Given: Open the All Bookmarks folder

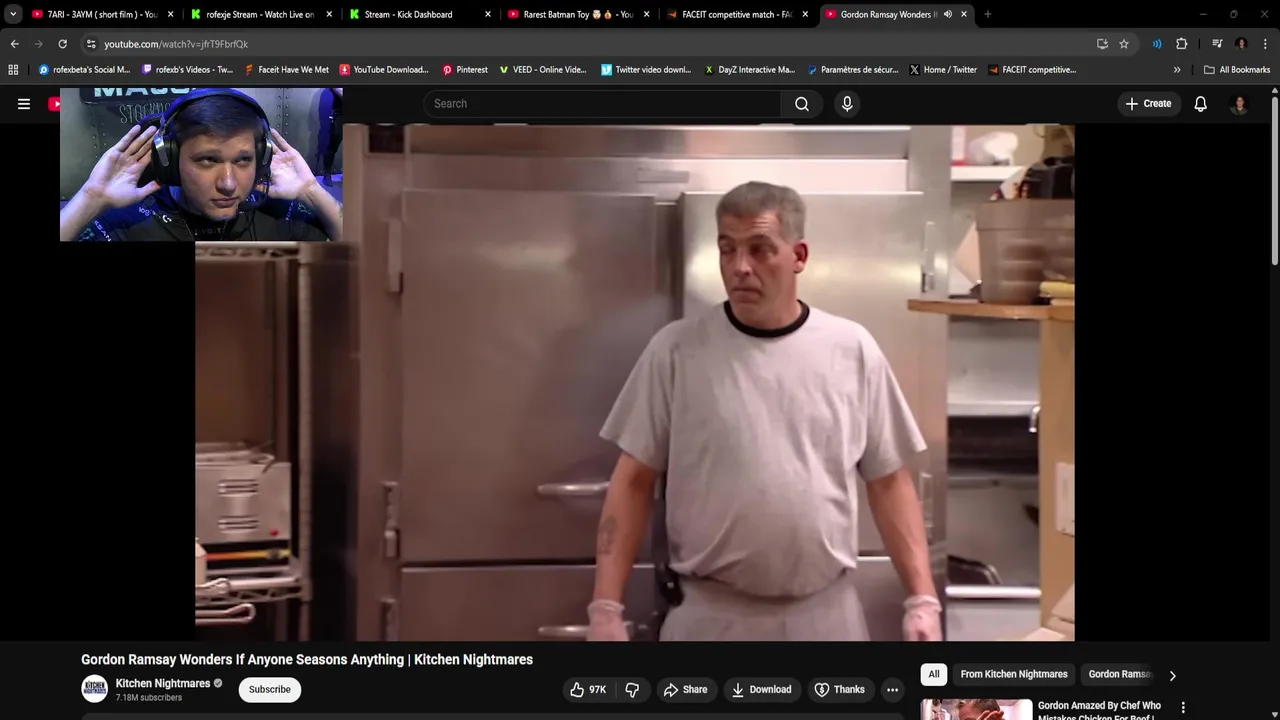Looking at the screenshot, I should tap(1237, 70).
